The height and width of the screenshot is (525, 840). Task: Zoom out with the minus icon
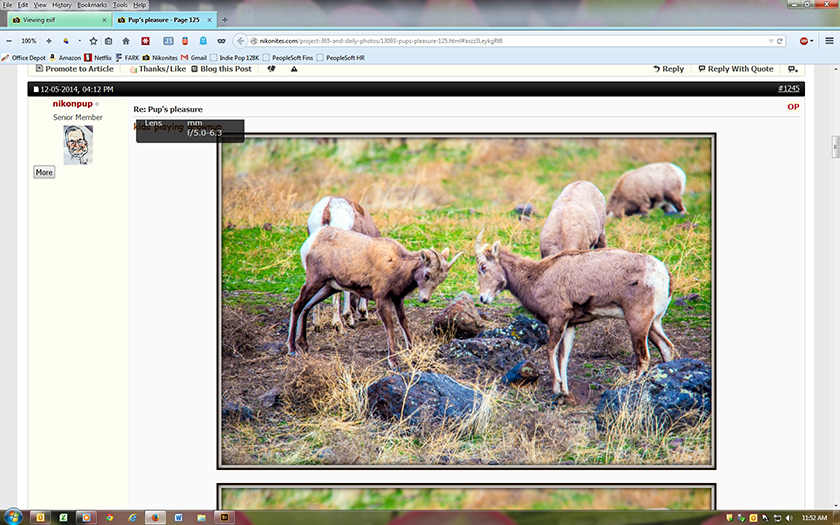pyautogui.click(x=9, y=41)
